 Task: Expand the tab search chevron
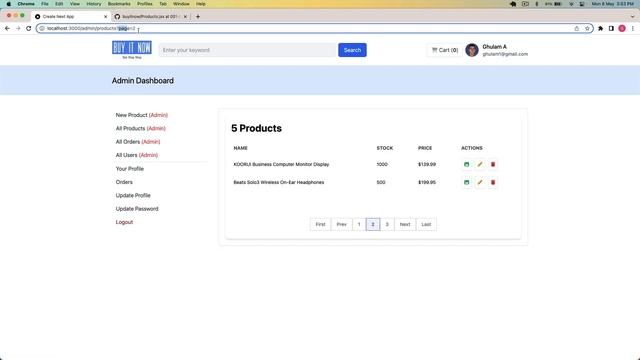point(633,17)
